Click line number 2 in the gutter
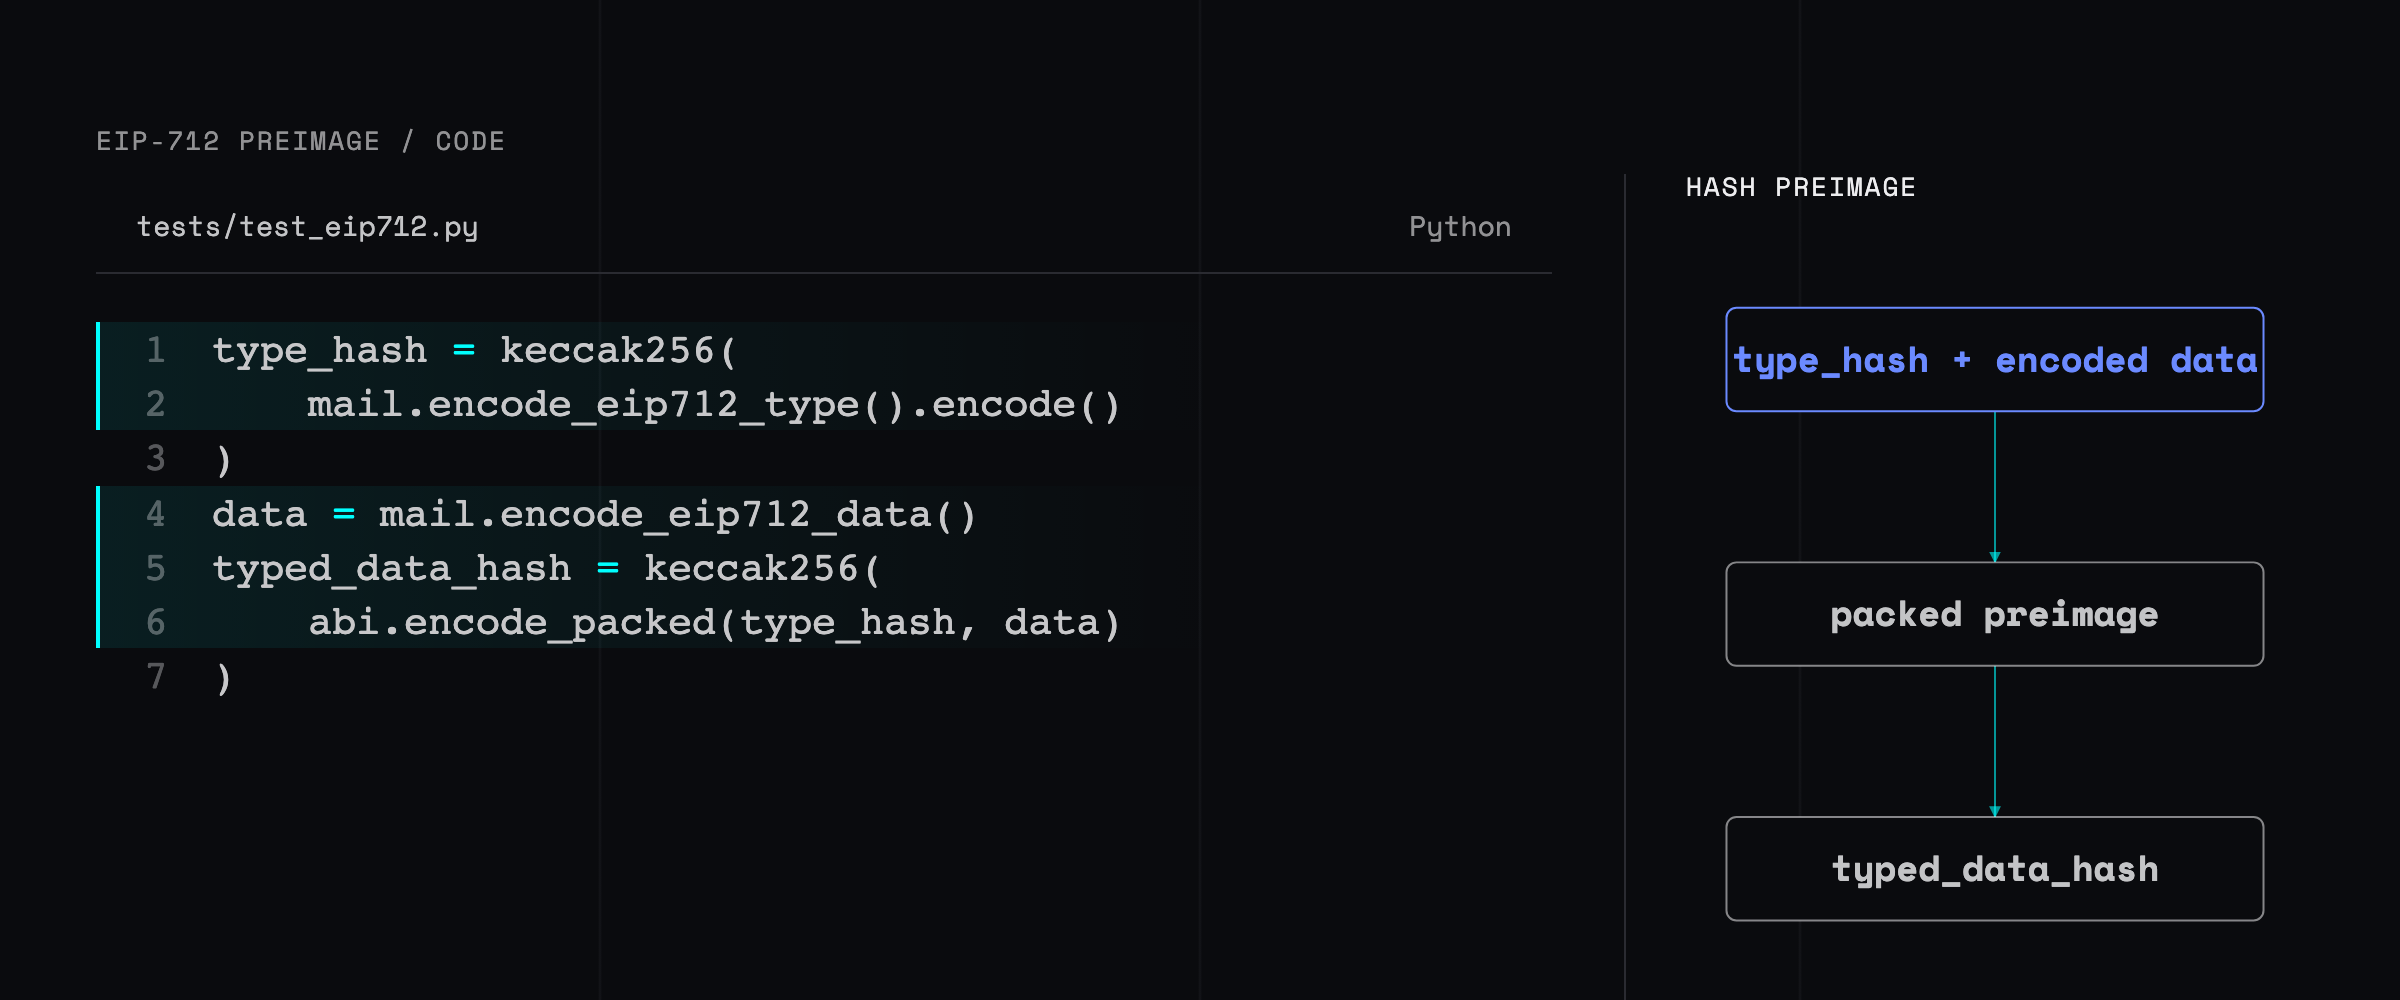Image resolution: width=2400 pixels, height=1000 pixels. tap(155, 404)
